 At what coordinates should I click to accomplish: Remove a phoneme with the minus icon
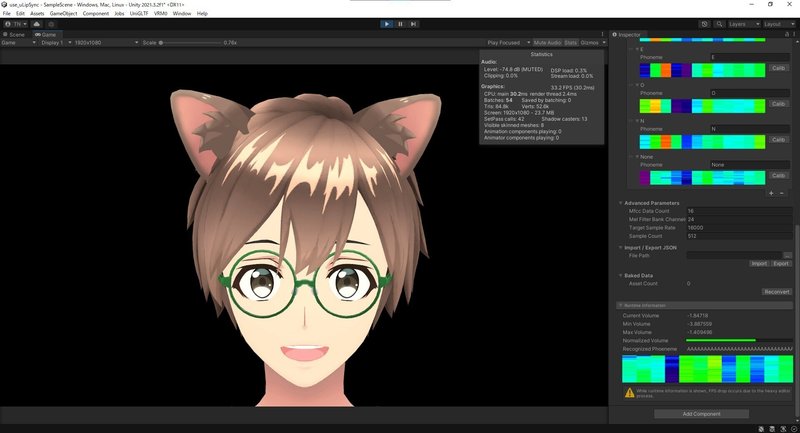coord(782,193)
